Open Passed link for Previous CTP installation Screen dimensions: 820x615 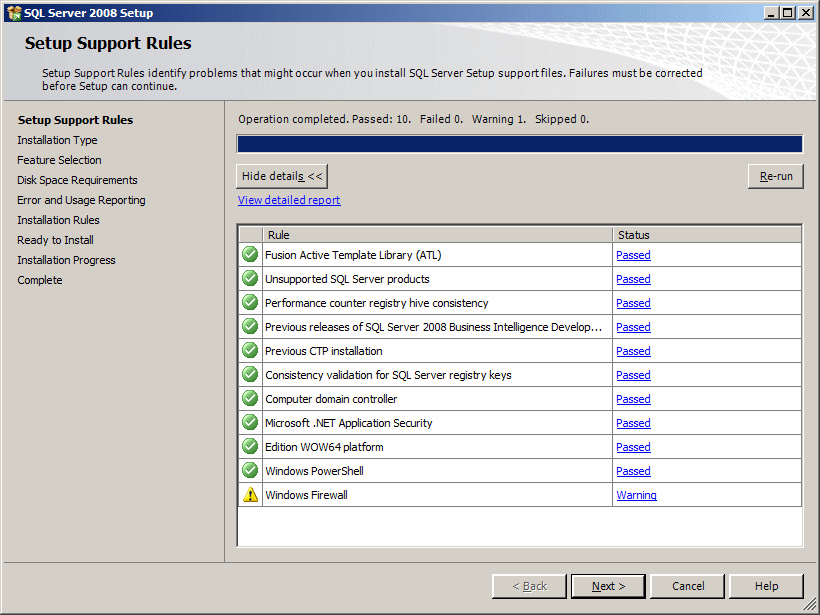[x=633, y=351]
